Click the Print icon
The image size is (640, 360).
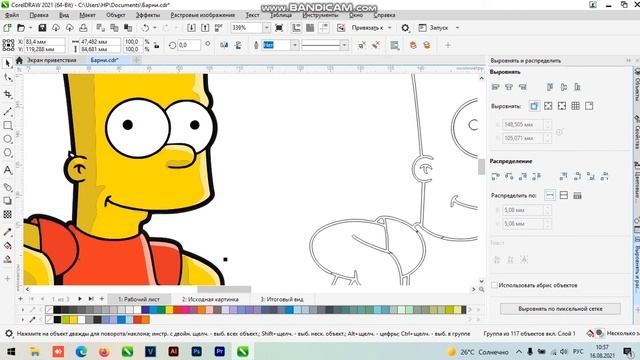(83, 28)
